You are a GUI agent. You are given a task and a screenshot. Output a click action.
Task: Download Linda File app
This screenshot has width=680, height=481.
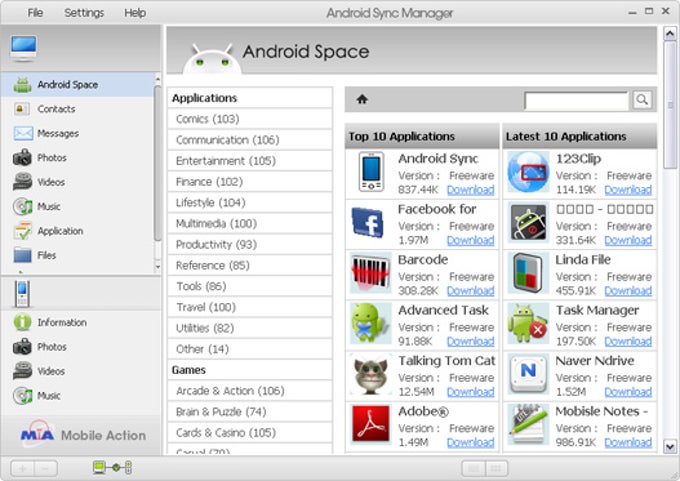(628, 291)
